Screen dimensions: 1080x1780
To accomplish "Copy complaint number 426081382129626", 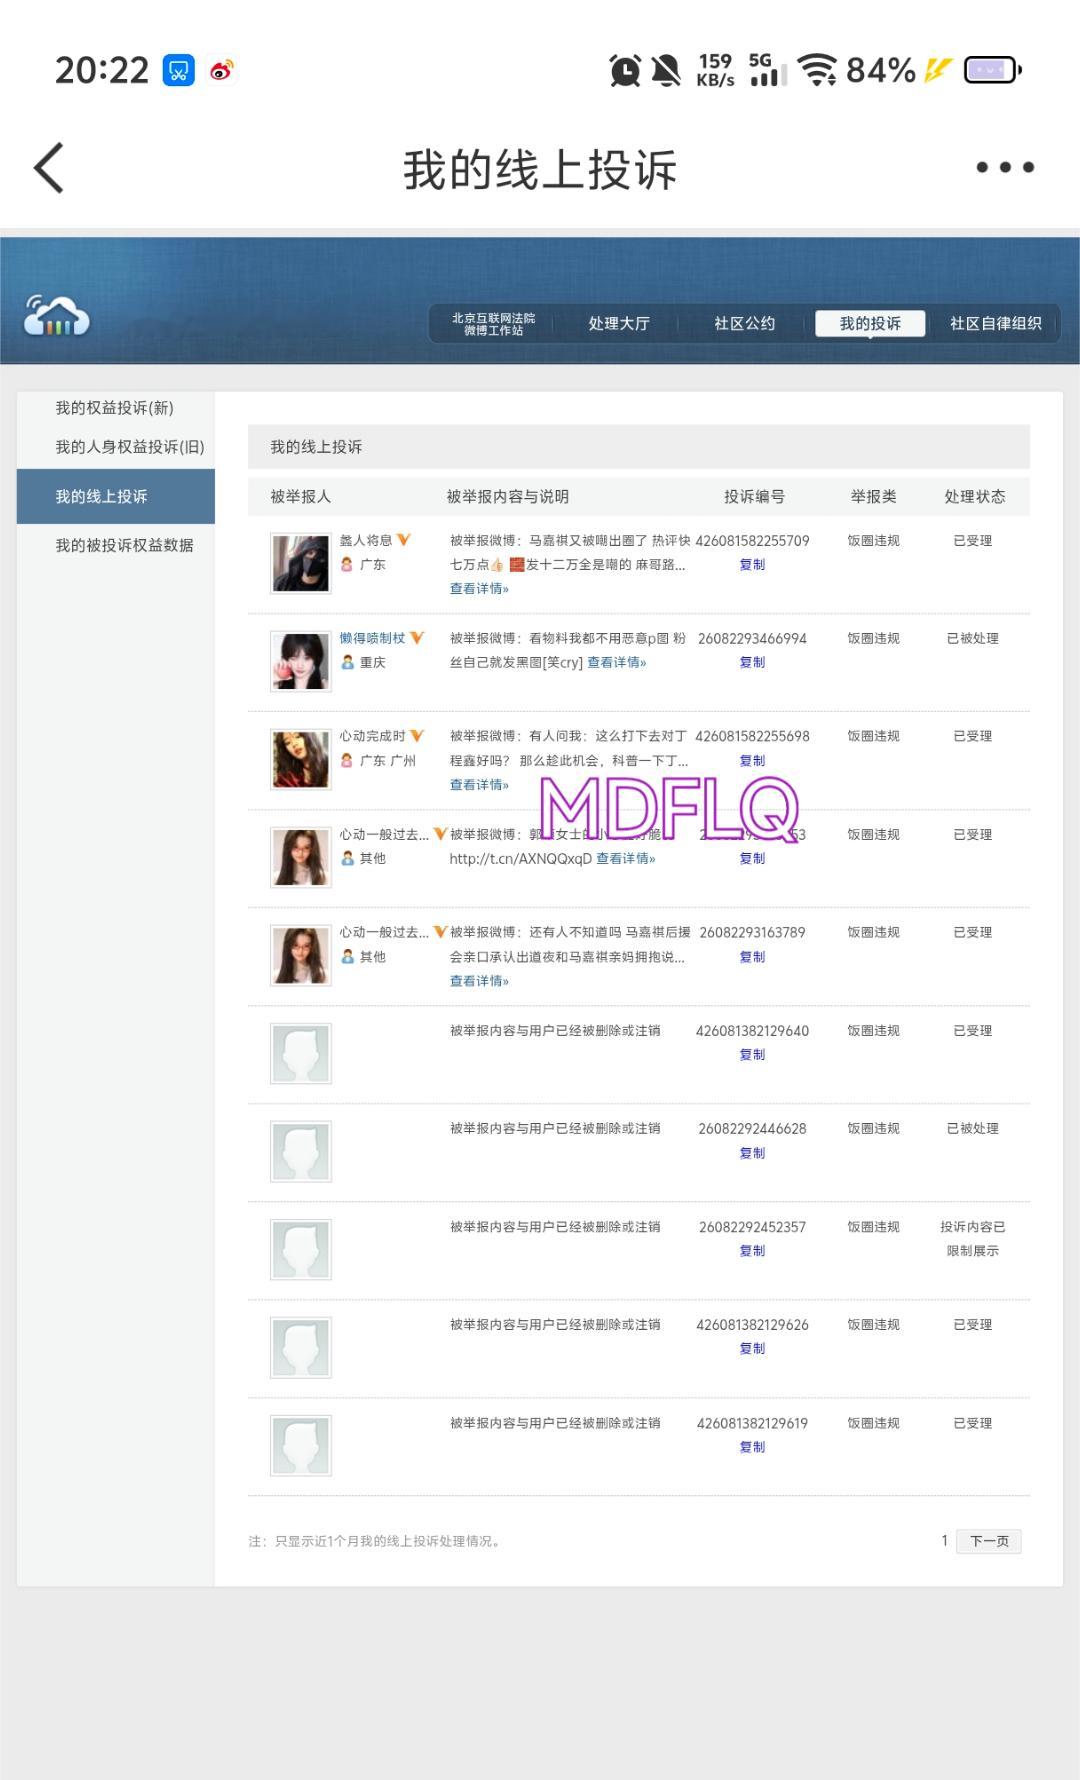I will 752,1348.
